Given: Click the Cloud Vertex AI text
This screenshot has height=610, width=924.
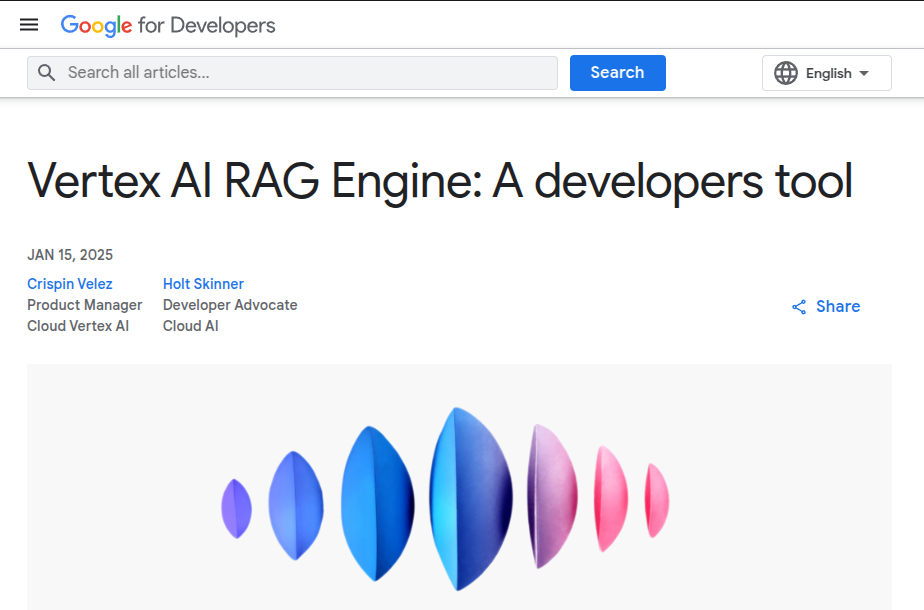Looking at the screenshot, I should pyautogui.click(x=78, y=326).
